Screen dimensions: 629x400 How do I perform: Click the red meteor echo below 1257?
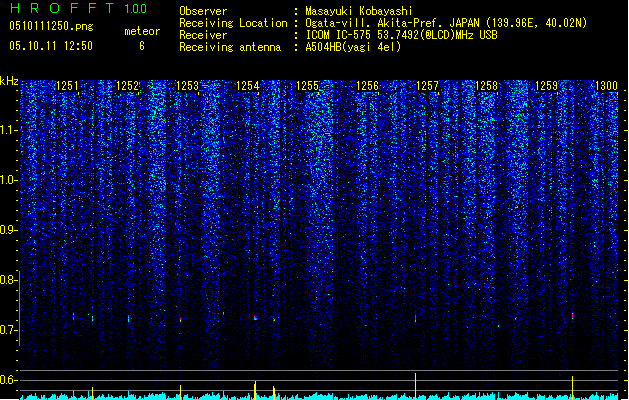pos(415,317)
